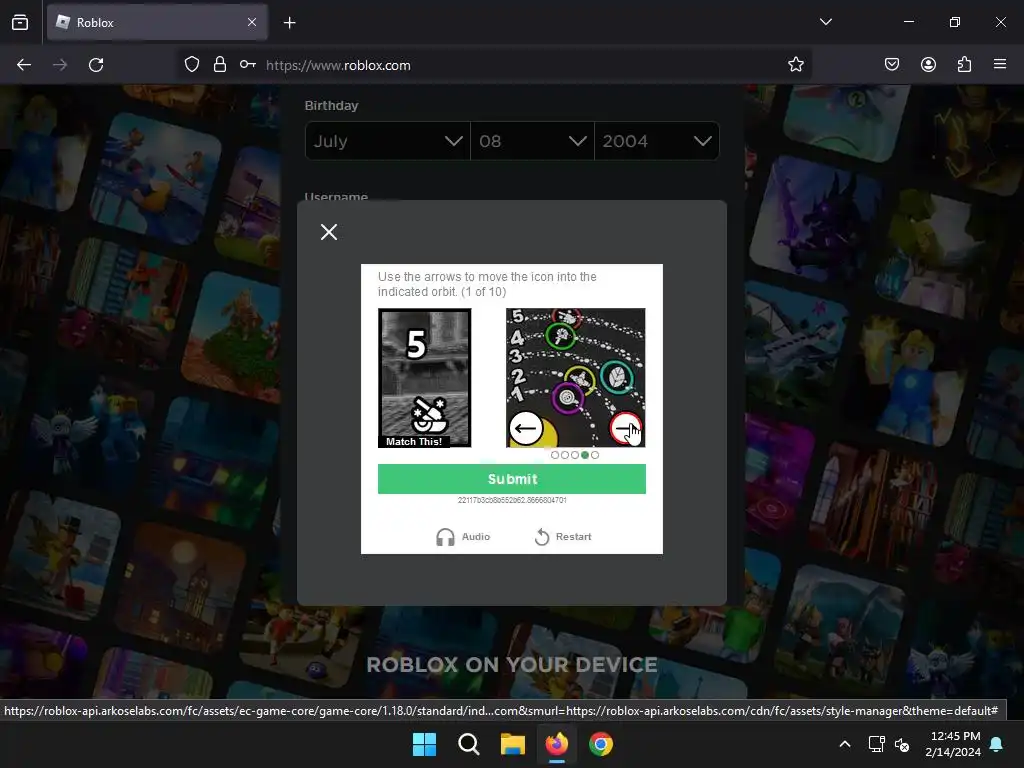Open the notifications bell
This screenshot has height=768, width=1024.
coord(997,744)
